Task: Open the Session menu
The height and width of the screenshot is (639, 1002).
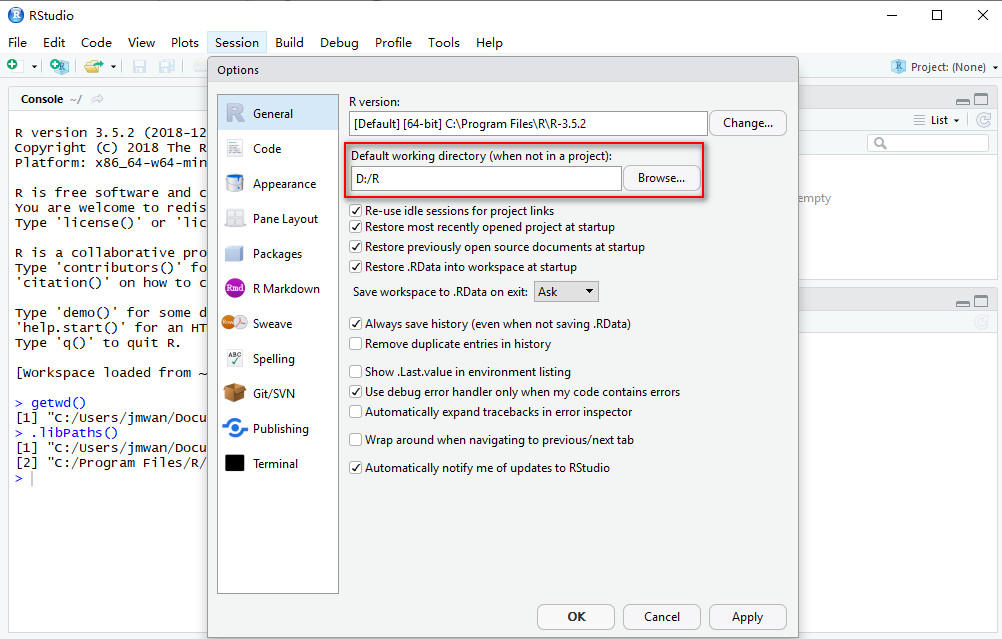Action: [237, 43]
